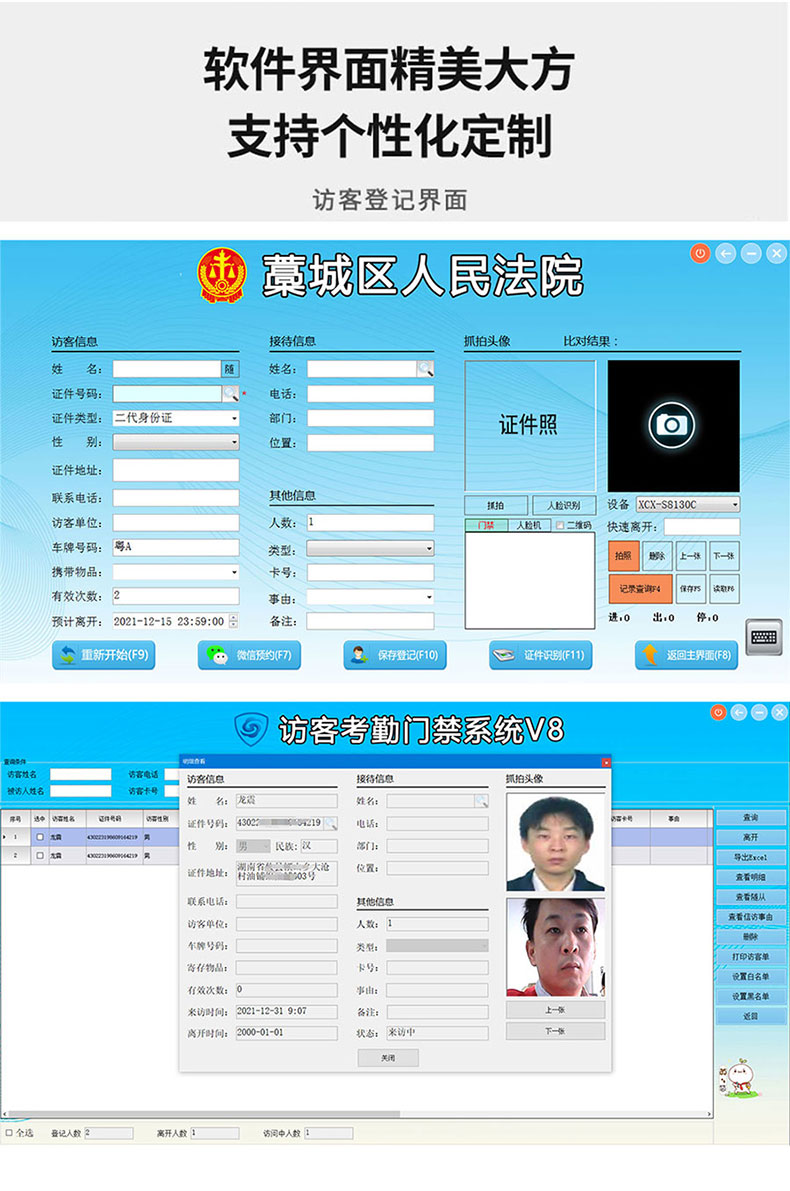Click the visitor list horizontal scrollbar
Viewport: 790px width, 1191px height.
click(x=200, y=1113)
